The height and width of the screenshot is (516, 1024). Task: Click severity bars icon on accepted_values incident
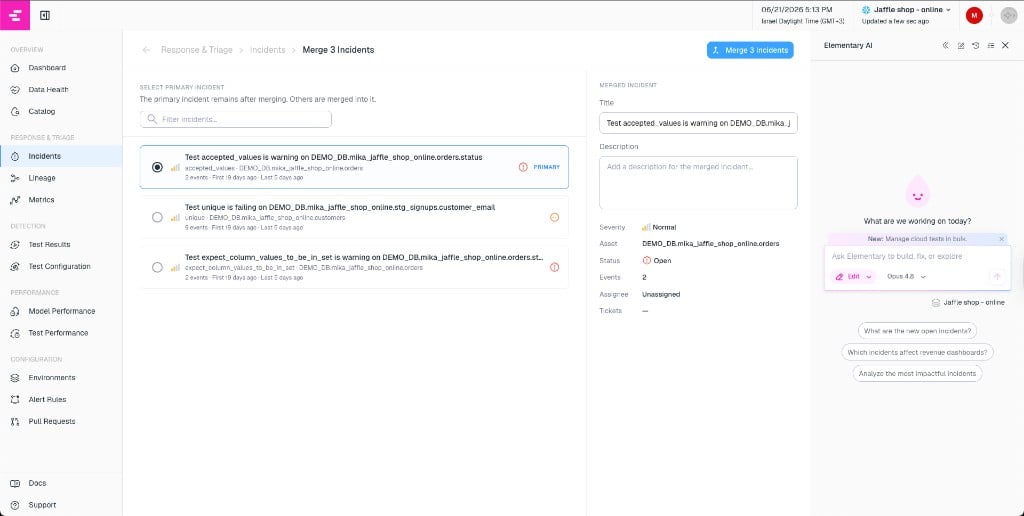[x=175, y=167]
